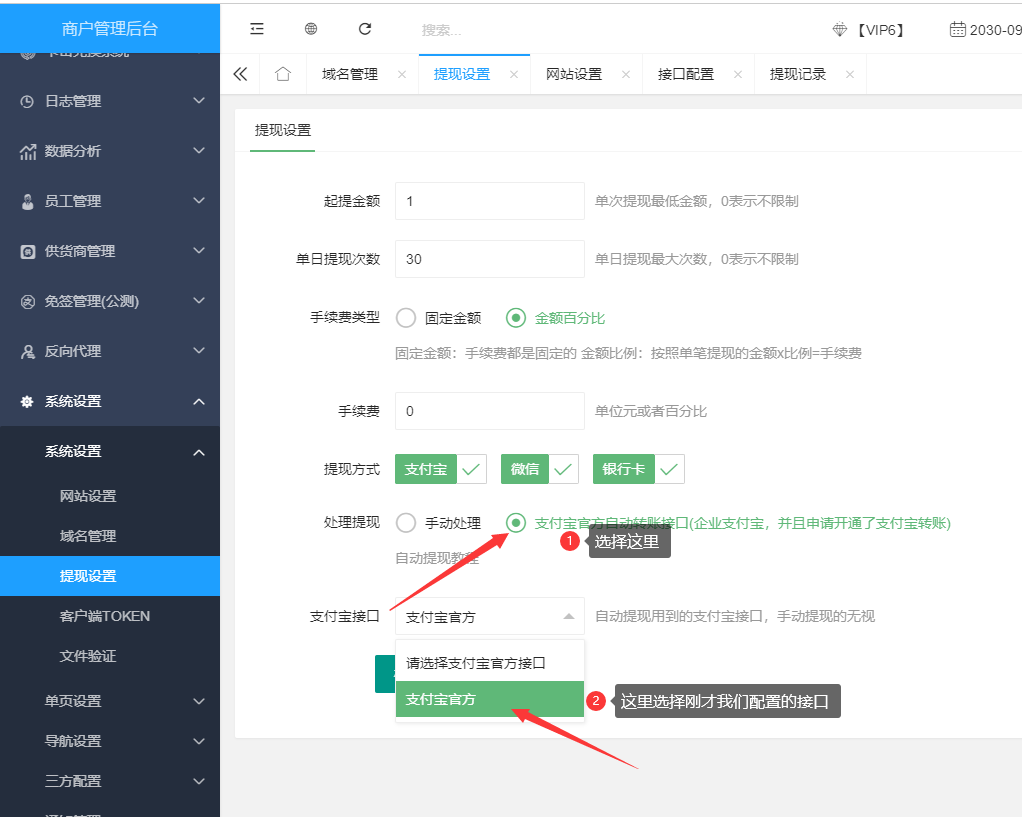The image size is (1022, 817).
Task: Expand 数据分析 sidebar menu
Action: pyautogui.click(x=199, y=151)
